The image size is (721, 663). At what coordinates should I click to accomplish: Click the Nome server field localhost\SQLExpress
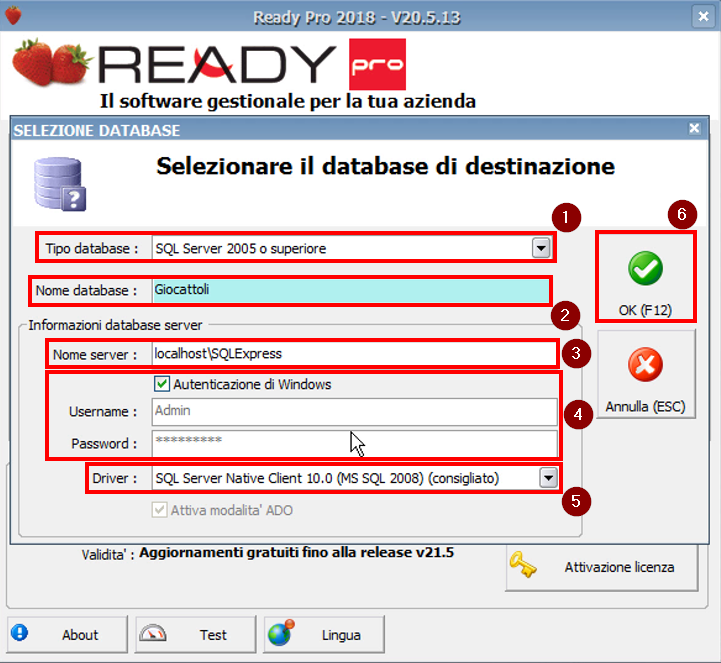tap(353, 354)
